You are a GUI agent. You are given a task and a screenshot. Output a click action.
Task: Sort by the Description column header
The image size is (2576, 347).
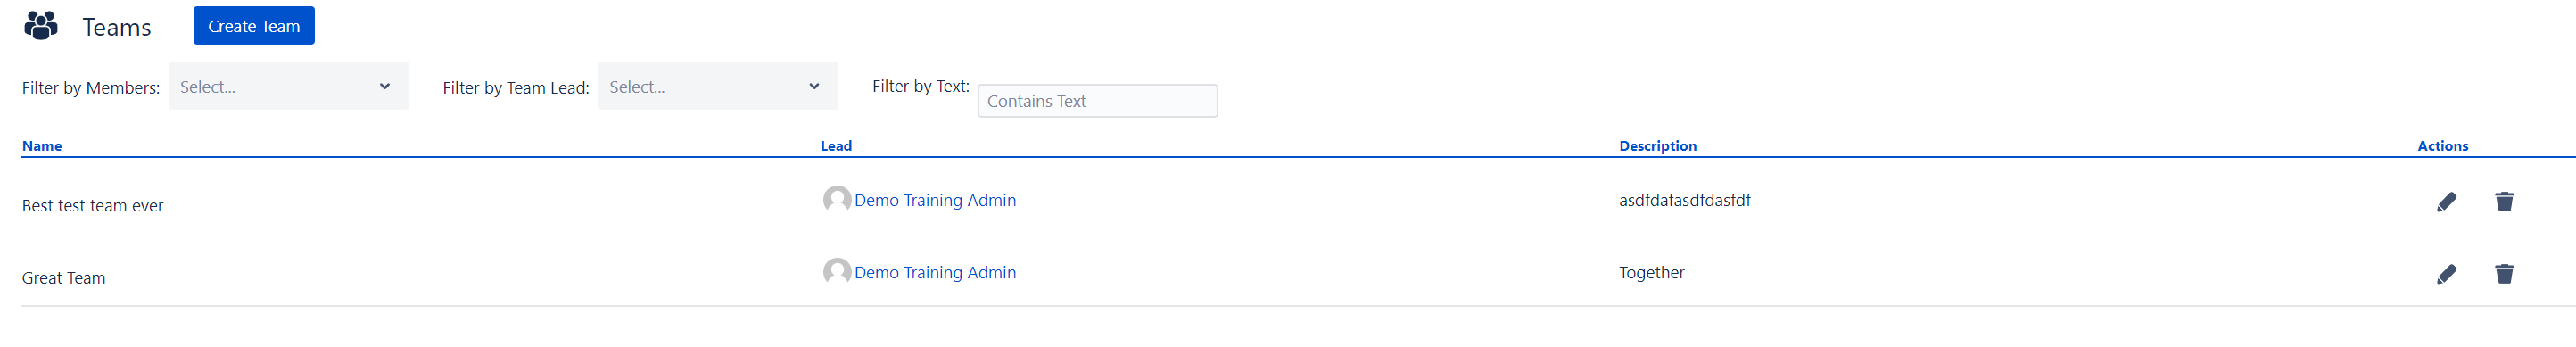click(1657, 146)
